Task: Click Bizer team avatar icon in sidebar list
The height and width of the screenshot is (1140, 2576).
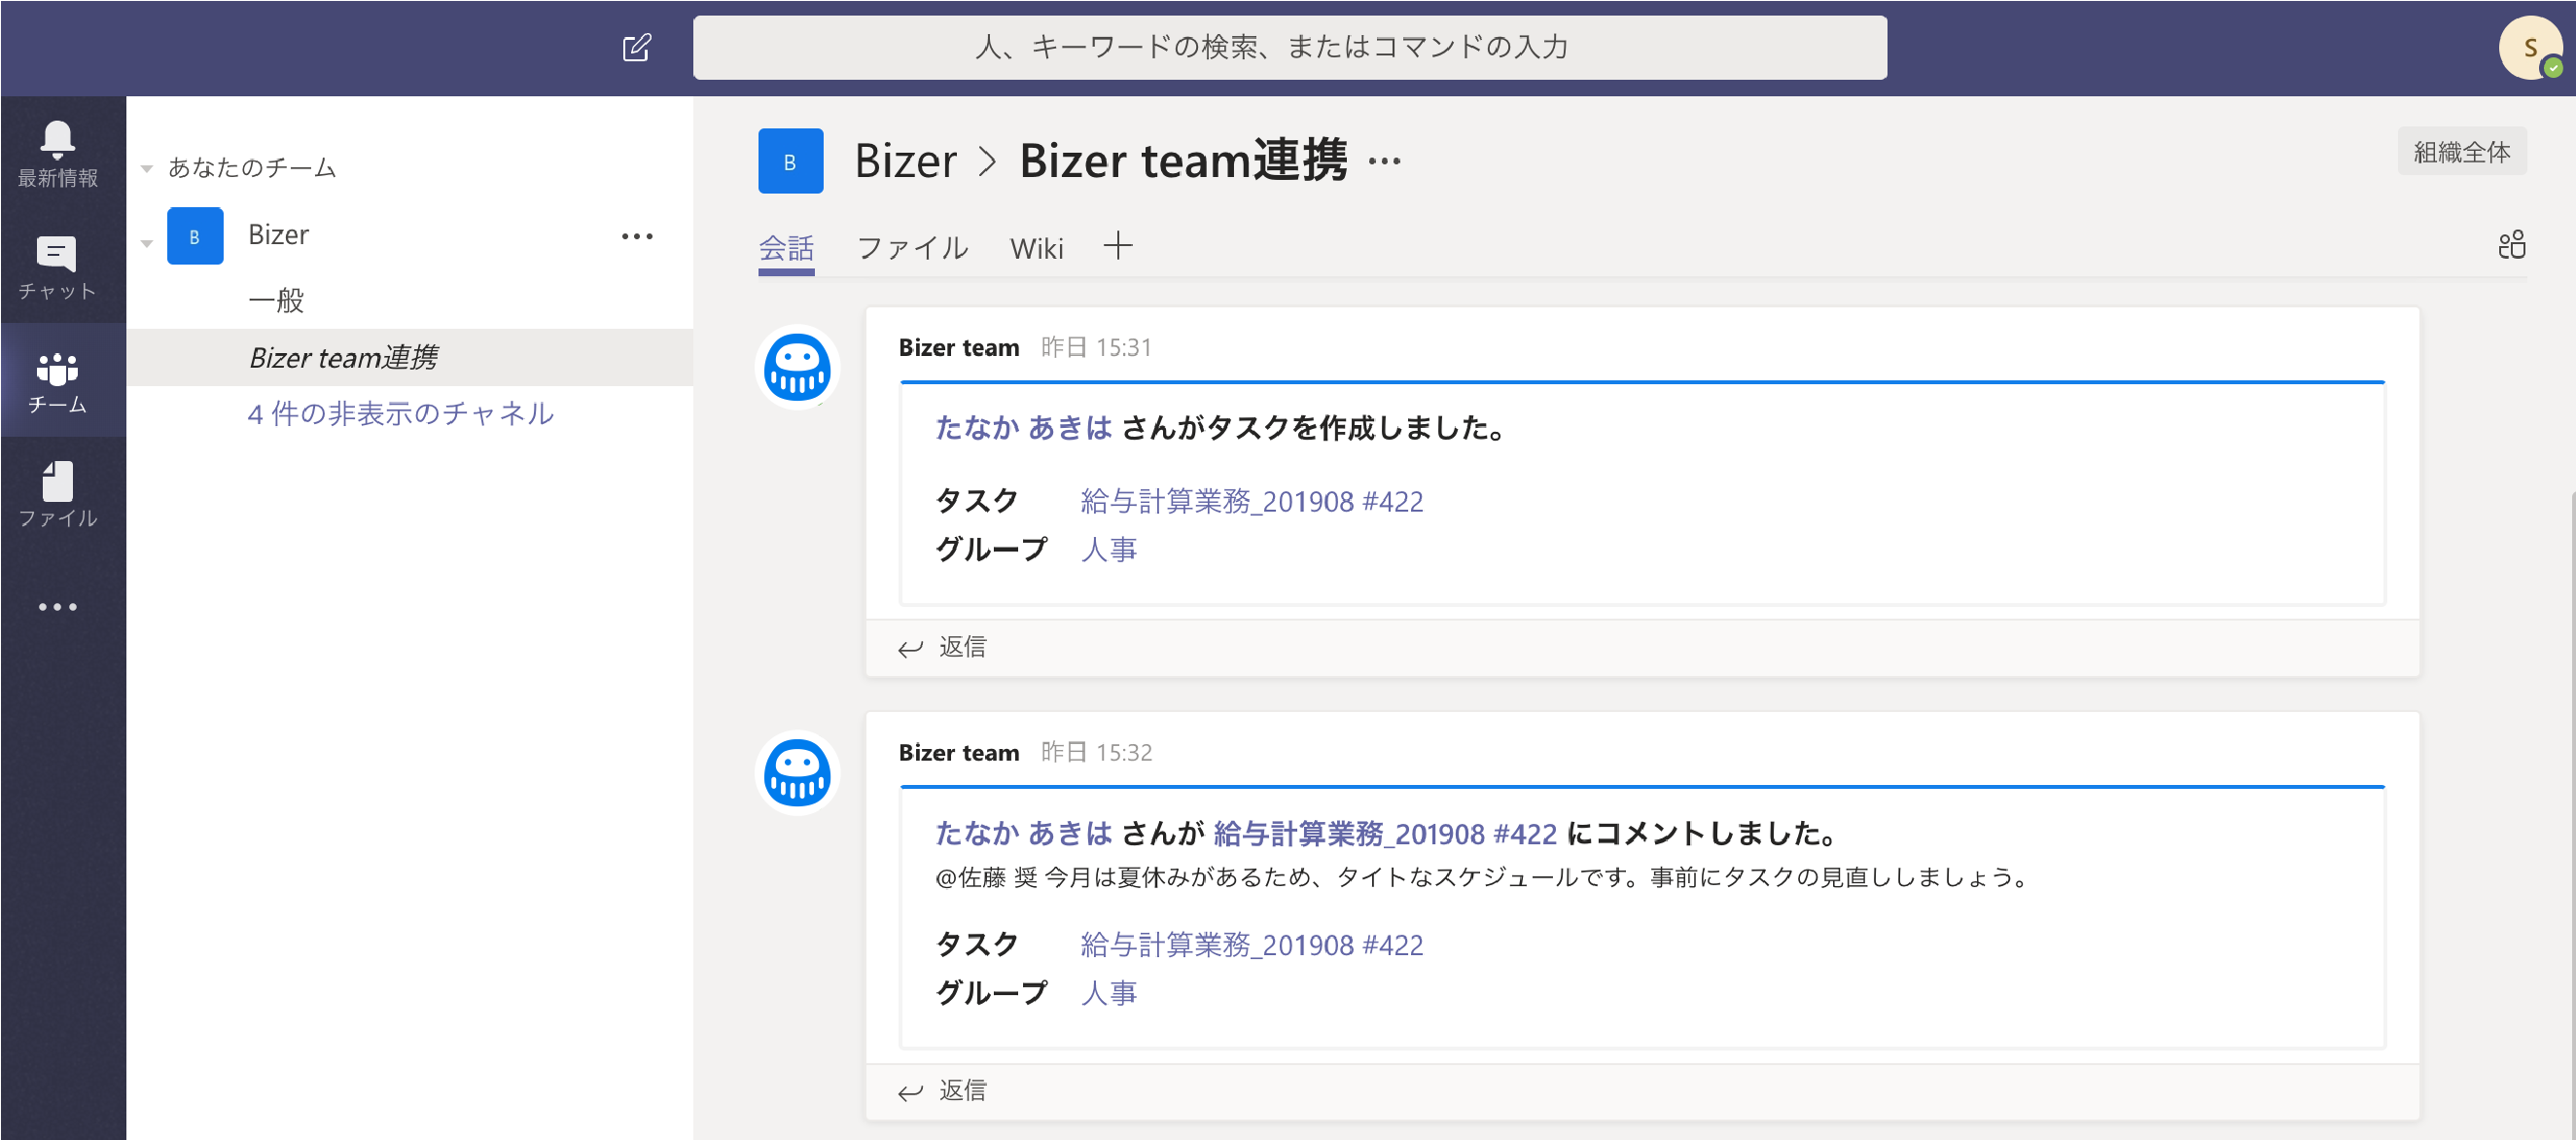Action: tap(195, 236)
